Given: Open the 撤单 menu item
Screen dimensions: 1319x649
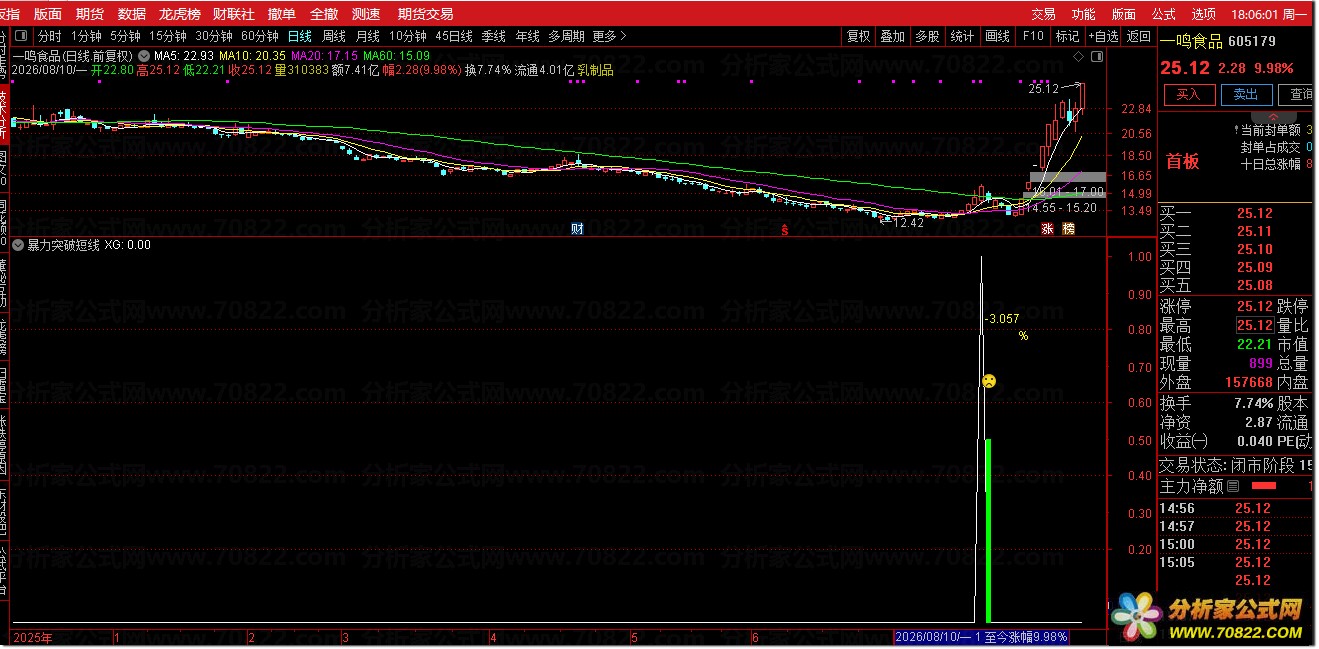Looking at the screenshot, I should pyautogui.click(x=282, y=14).
